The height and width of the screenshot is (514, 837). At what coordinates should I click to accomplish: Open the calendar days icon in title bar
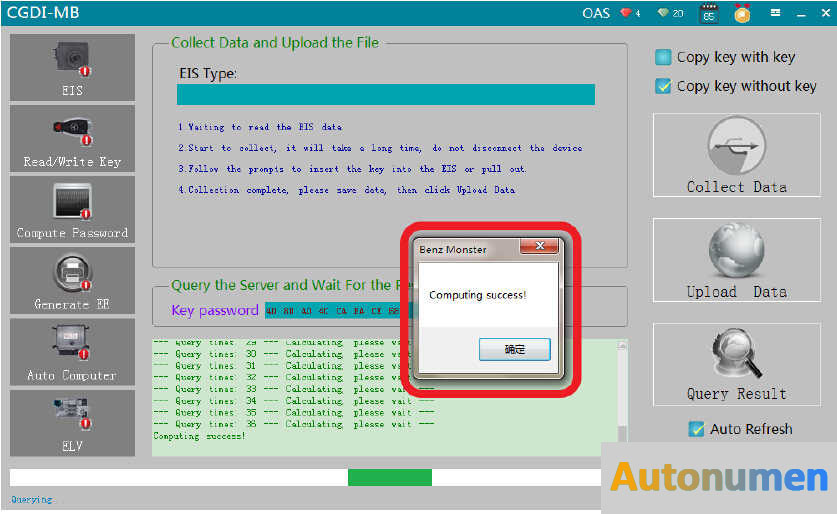709,13
